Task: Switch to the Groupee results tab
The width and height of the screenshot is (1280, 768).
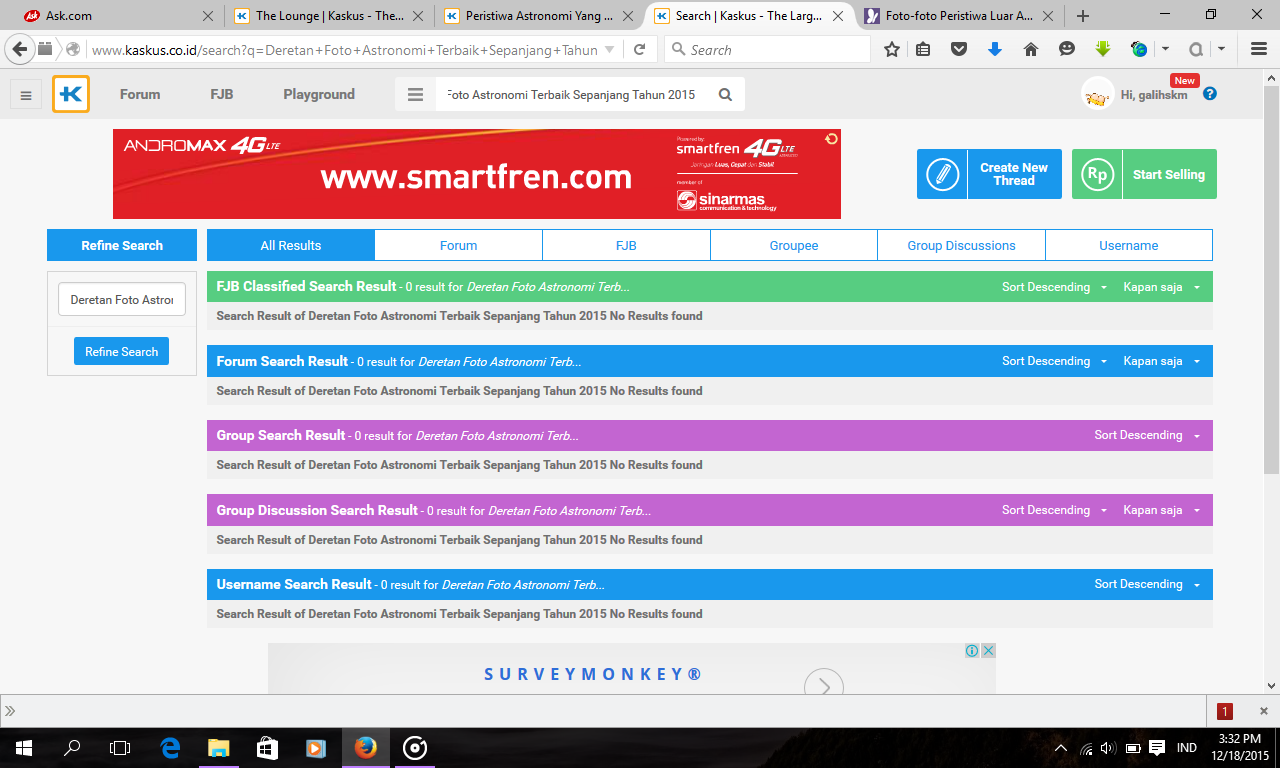Action: click(x=794, y=245)
